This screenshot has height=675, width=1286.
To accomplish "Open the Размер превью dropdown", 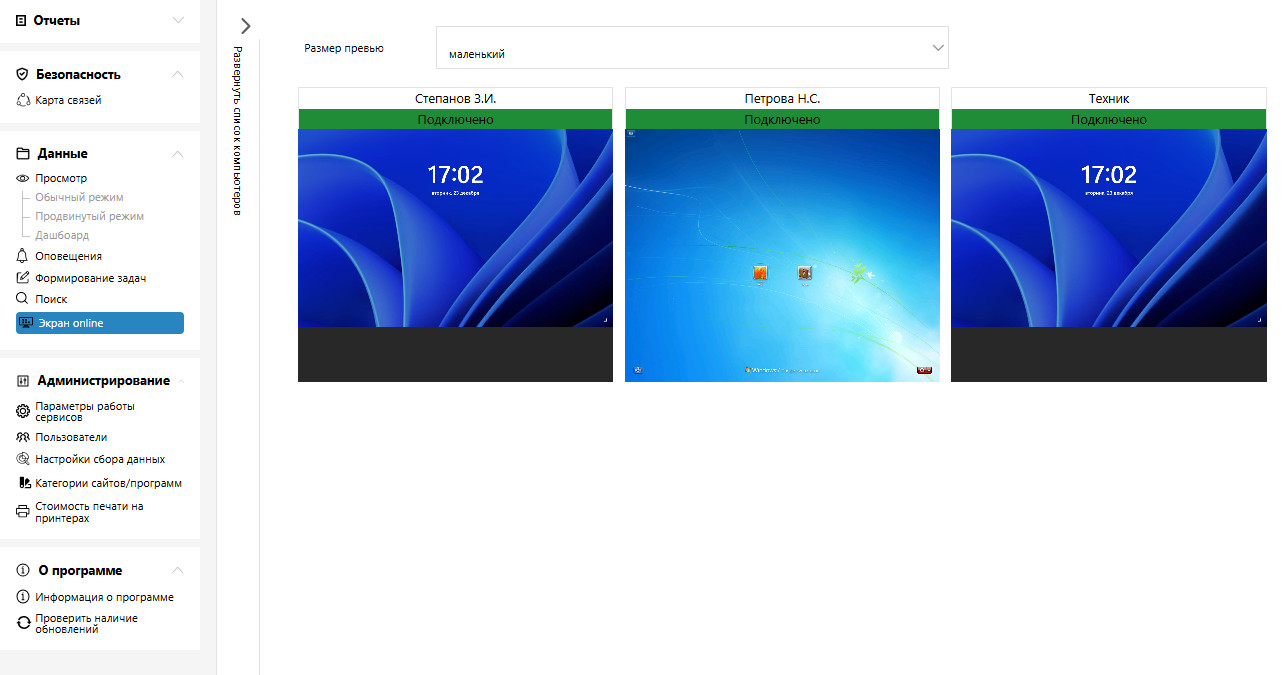I will point(691,48).
